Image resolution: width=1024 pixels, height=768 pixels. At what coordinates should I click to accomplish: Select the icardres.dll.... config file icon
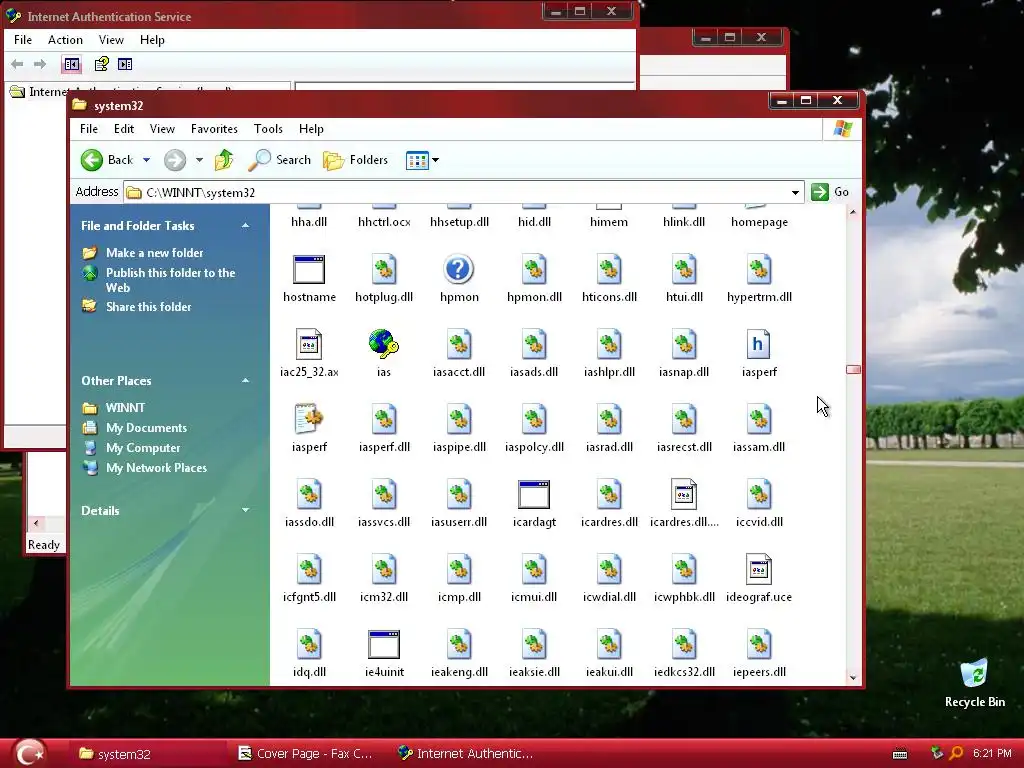coord(684,494)
